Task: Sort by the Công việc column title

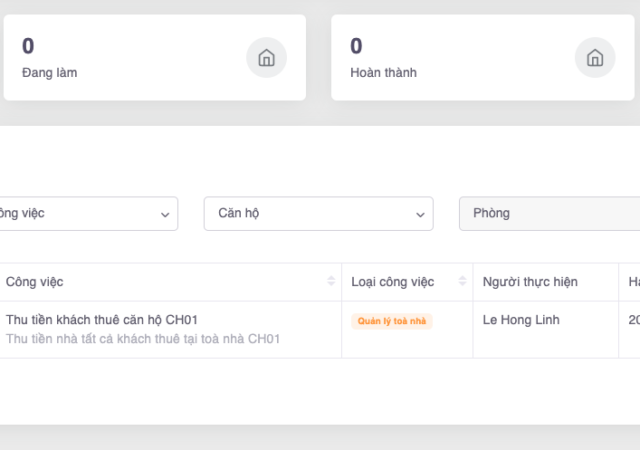Action: 35,282
